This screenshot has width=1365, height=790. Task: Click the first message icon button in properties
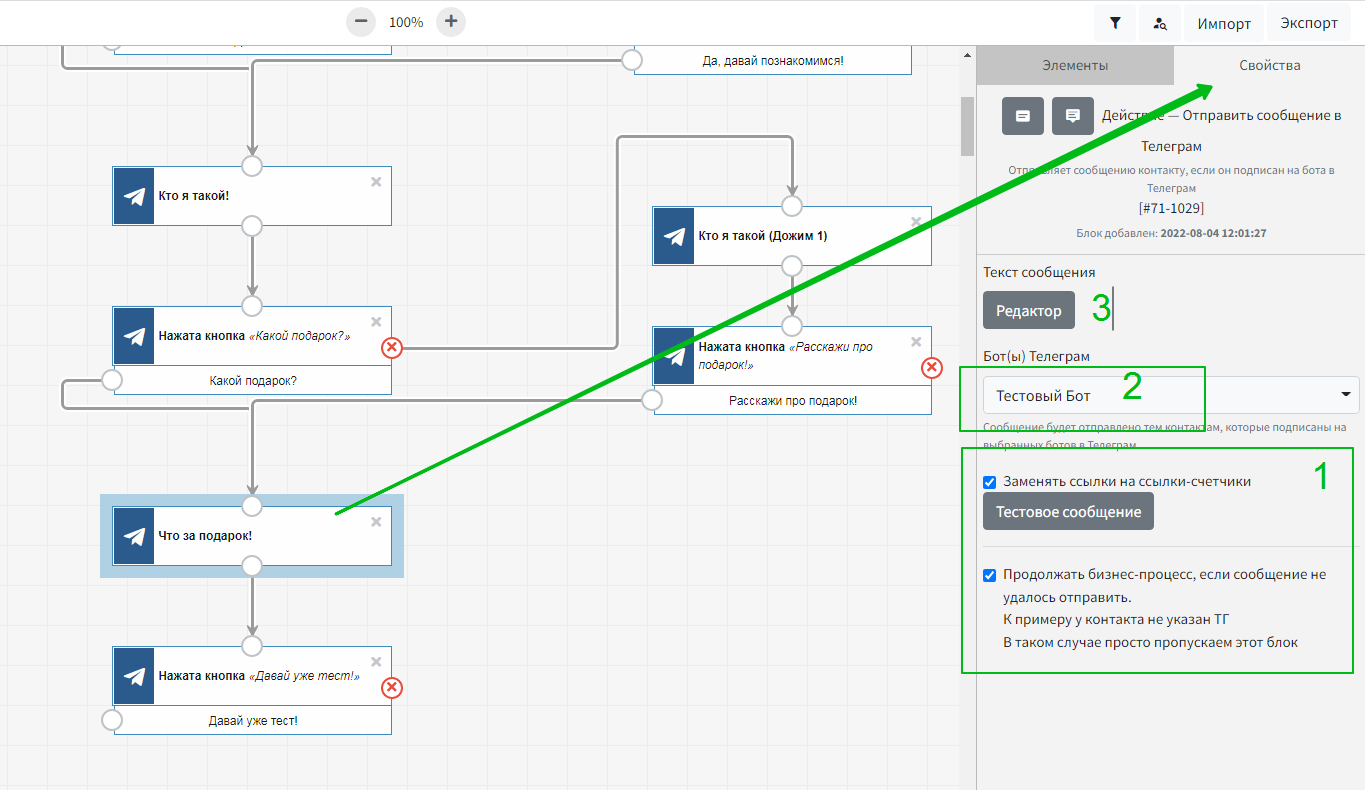(x=1023, y=116)
